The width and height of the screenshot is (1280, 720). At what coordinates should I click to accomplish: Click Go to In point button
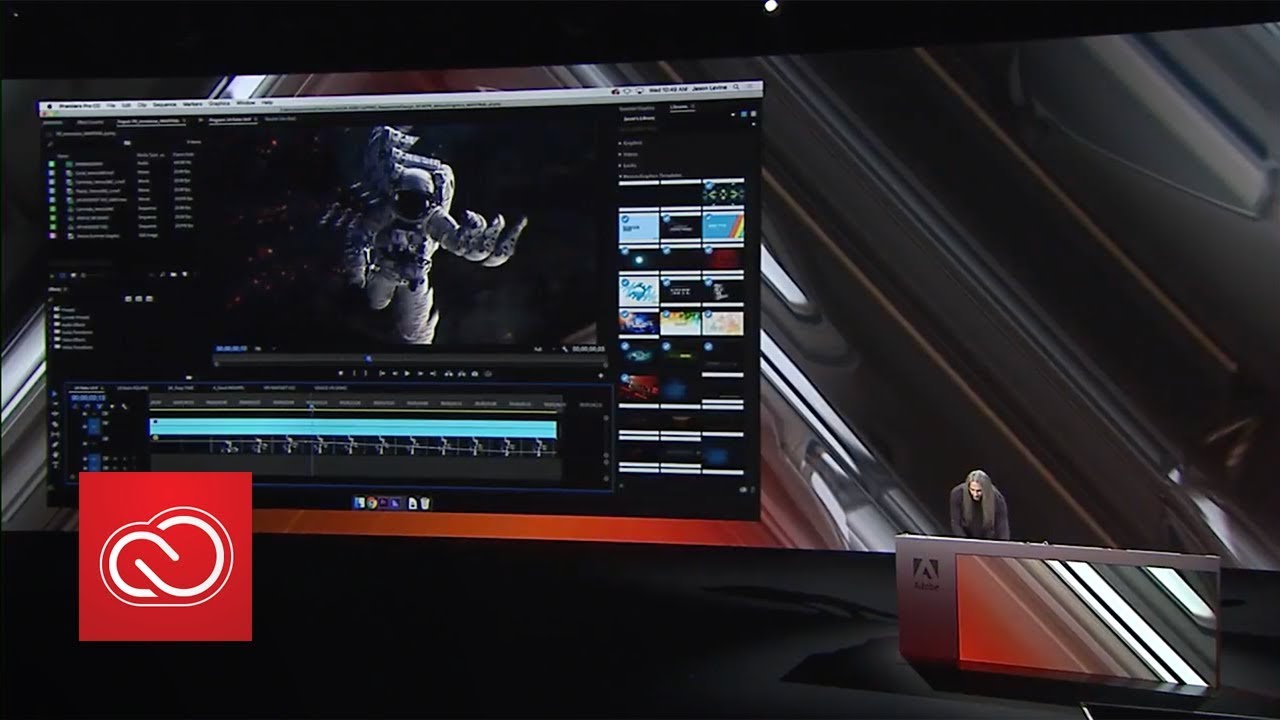pos(382,373)
